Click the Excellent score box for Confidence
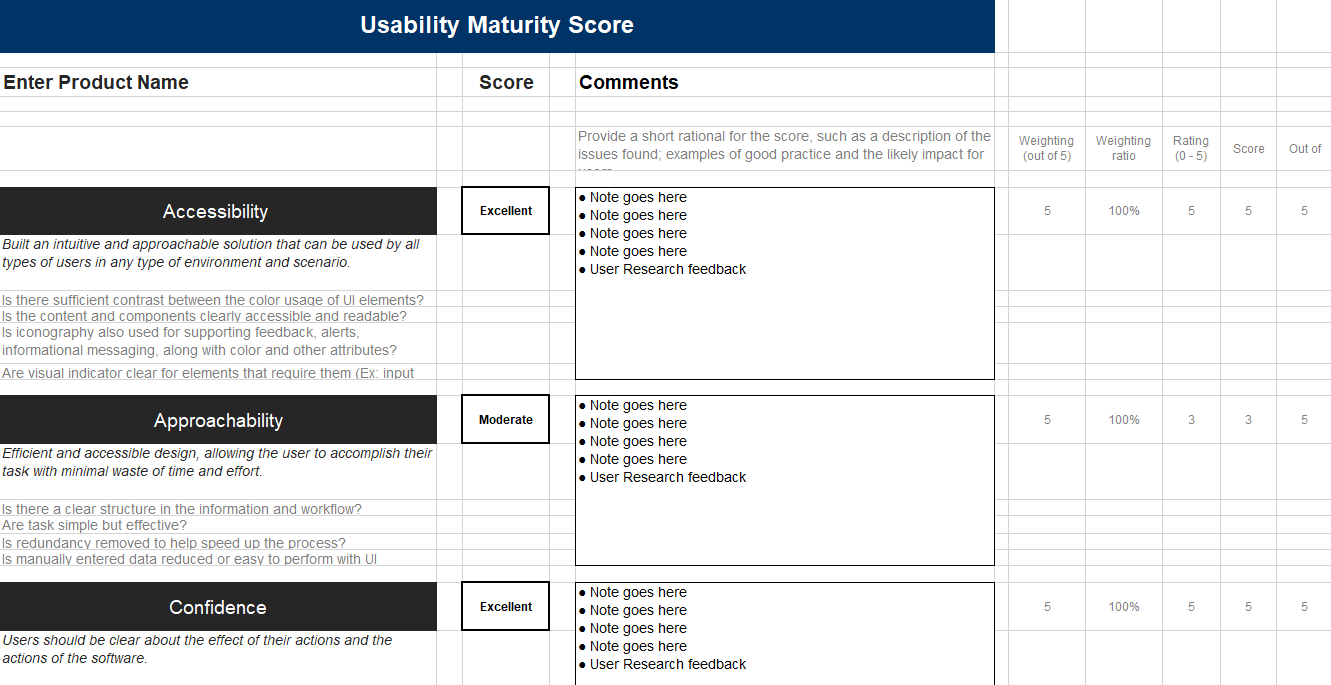Image resolution: width=1331 pixels, height=685 pixels. pos(506,607)
